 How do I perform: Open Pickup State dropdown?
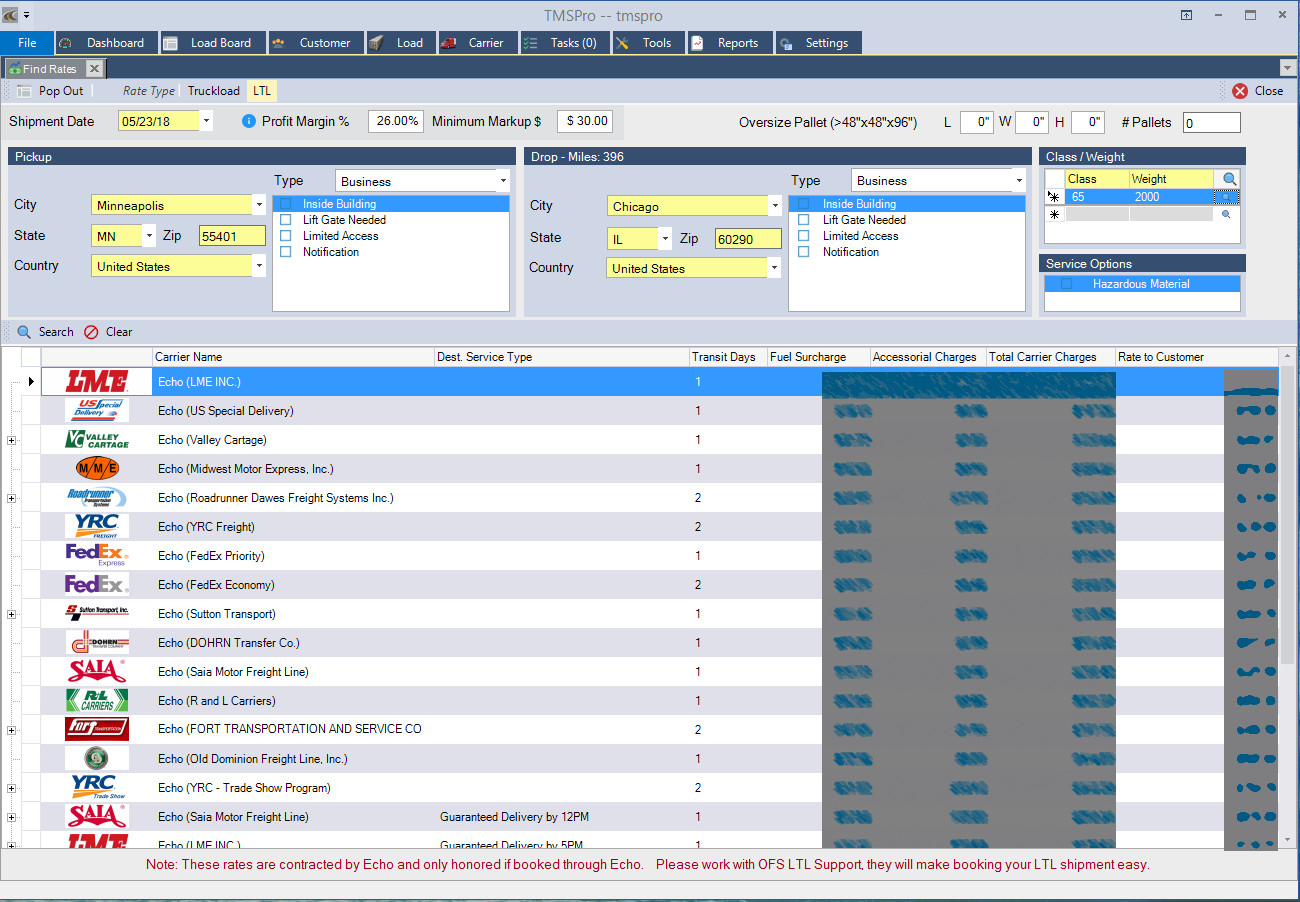click(149, 236)
